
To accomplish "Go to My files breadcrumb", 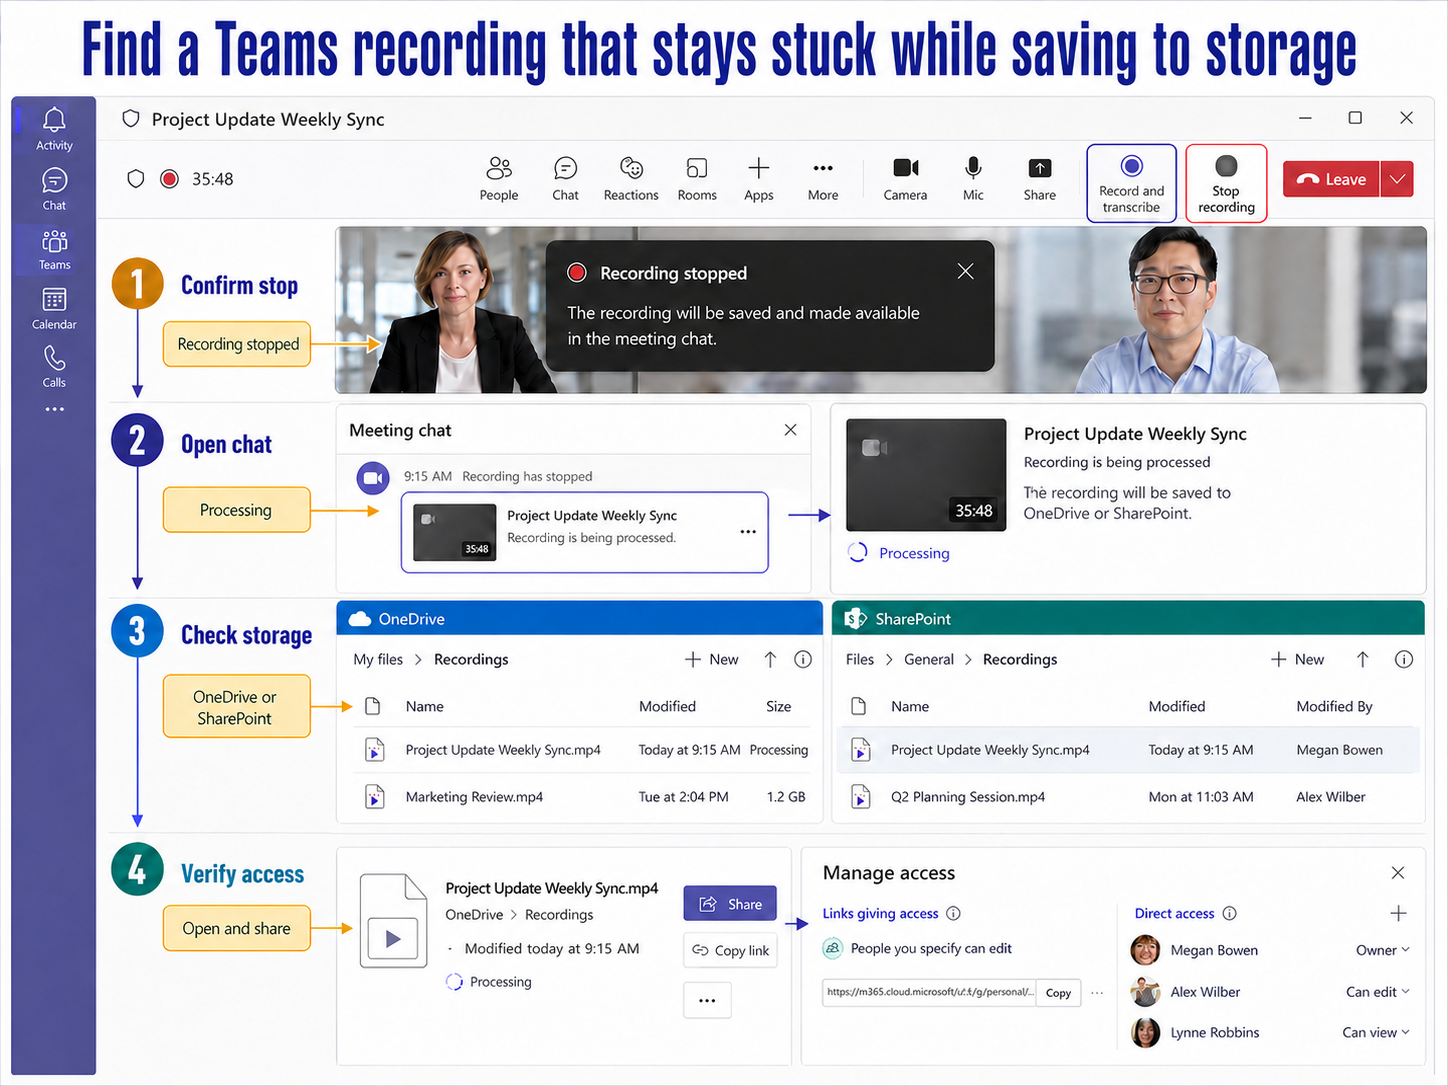I will click(378, 659).
